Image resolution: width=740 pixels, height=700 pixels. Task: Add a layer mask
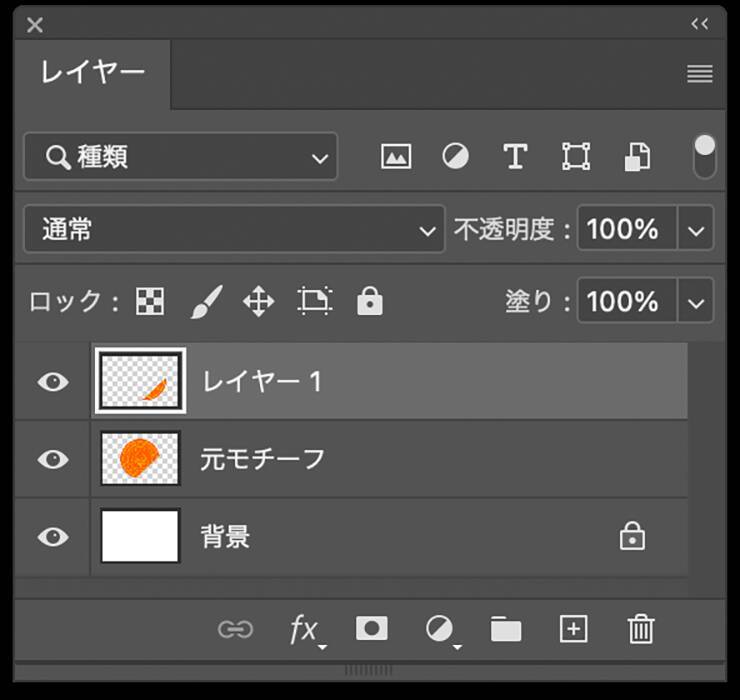pos(372,628)
